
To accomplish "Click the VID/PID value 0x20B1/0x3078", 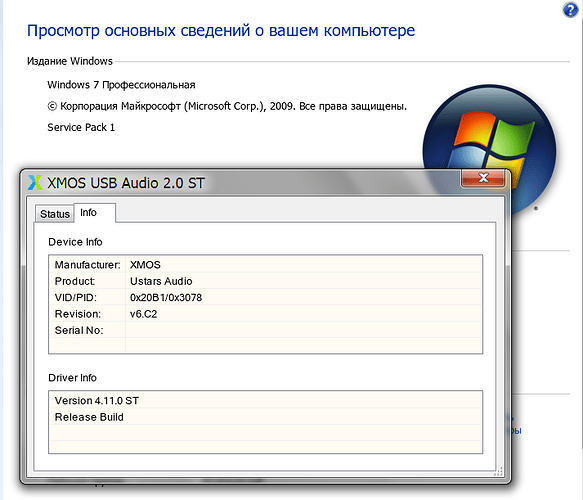I will pos(166,297).
